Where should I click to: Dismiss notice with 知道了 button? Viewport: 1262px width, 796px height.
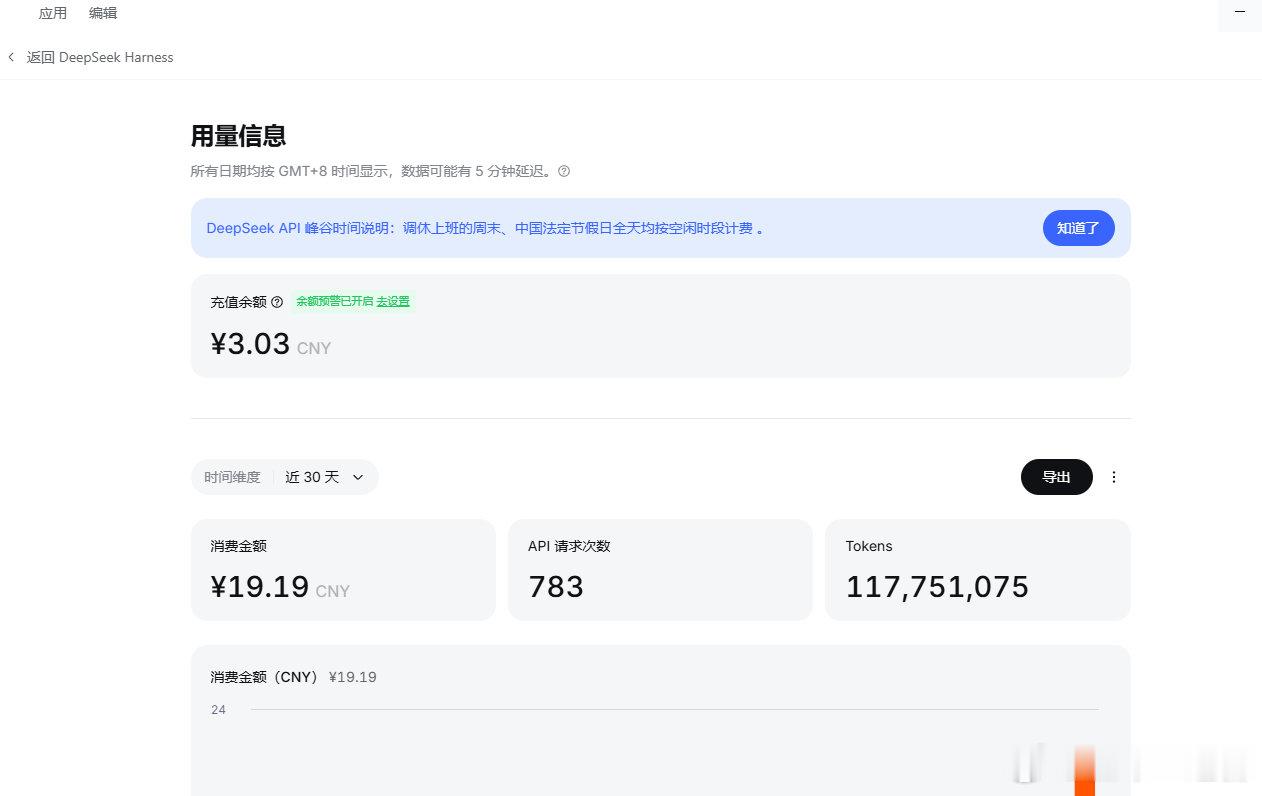pos(1078,228)
